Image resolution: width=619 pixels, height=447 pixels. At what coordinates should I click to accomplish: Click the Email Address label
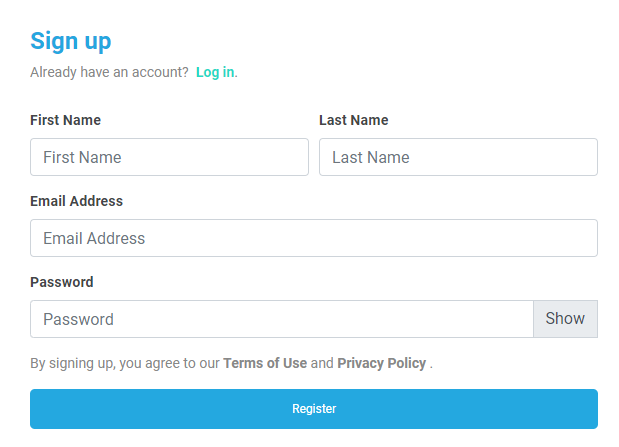(77, 201)
